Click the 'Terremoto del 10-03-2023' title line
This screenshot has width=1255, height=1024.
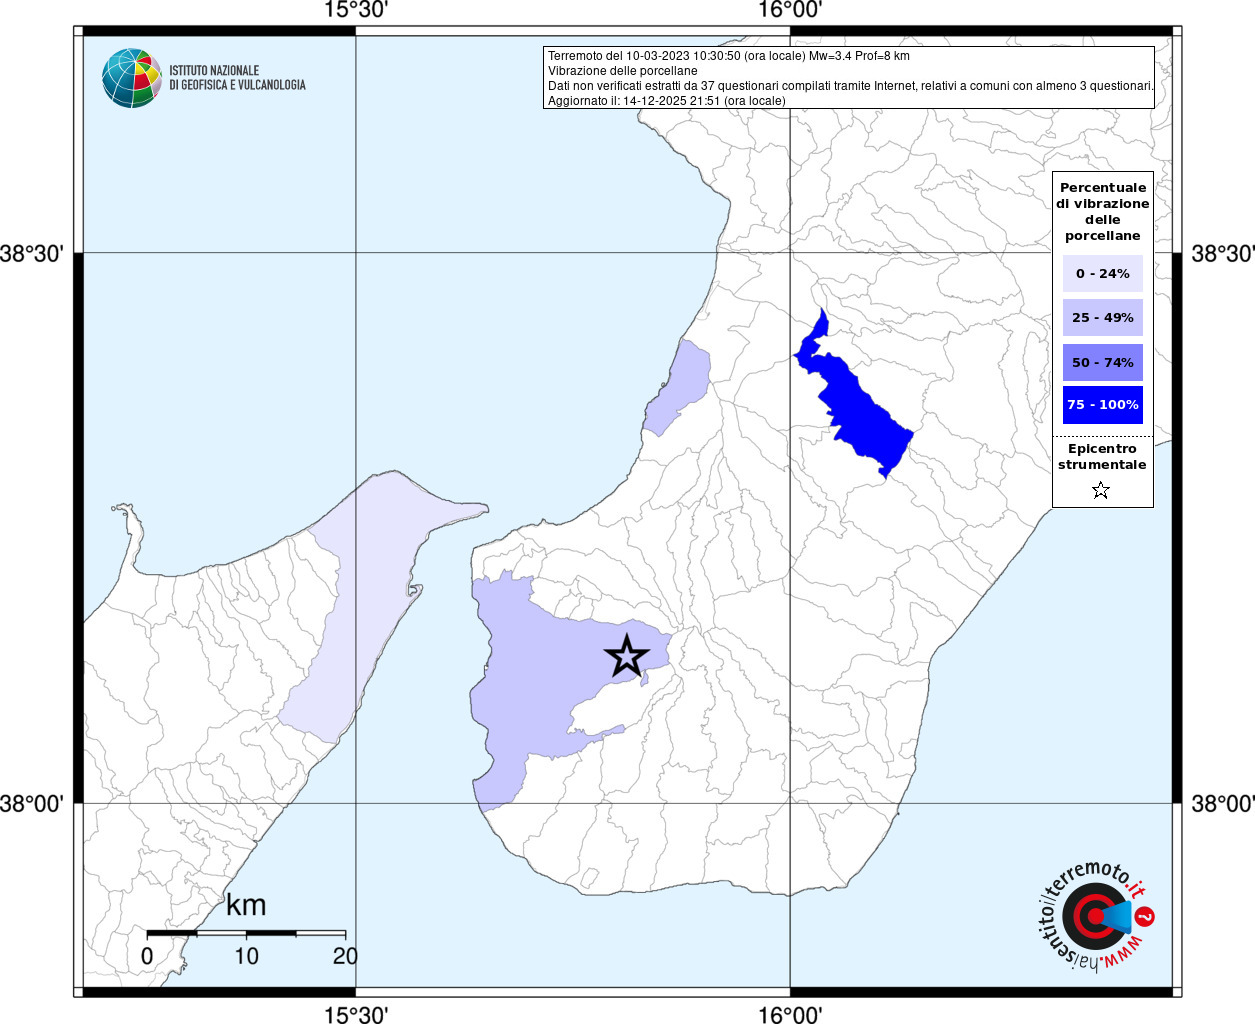pyautogui.click(x=729, y=56)
